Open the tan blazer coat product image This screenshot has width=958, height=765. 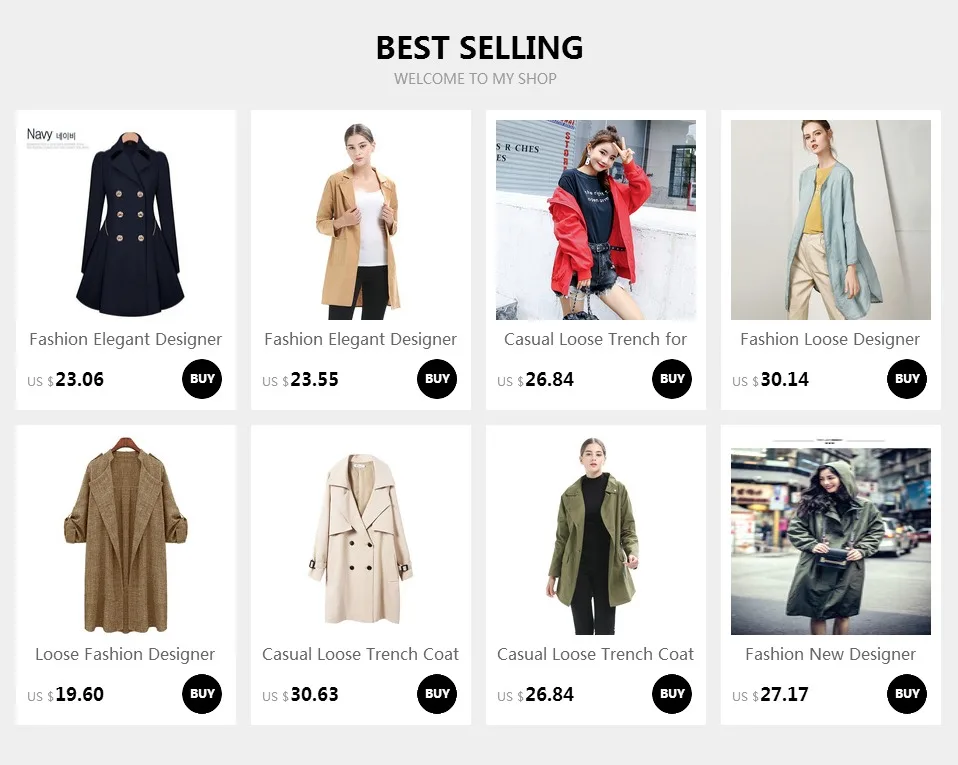coord(360,220)
